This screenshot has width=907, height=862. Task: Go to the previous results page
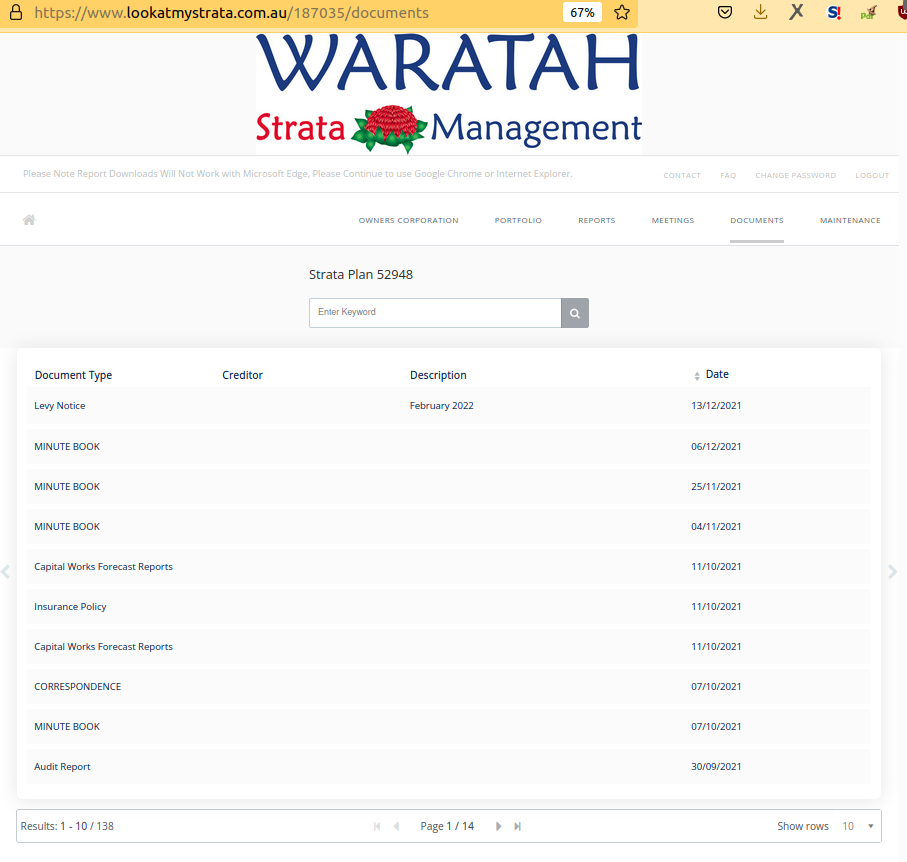(396, 826)
